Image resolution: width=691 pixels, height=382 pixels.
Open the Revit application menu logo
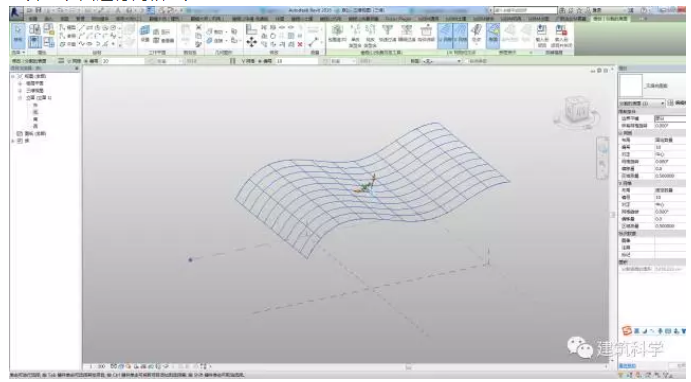point(16,12)
